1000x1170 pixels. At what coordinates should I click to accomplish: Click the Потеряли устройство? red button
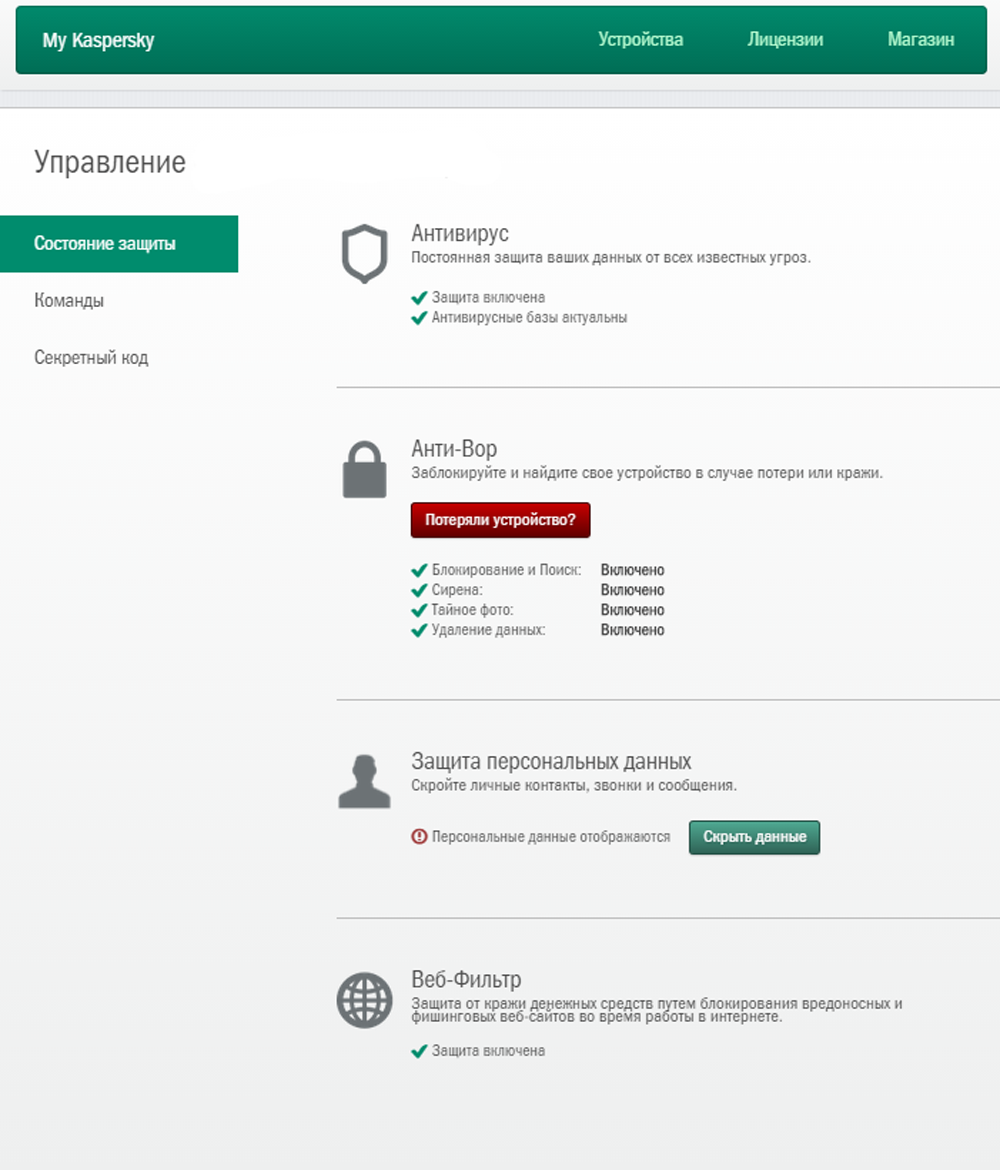[500, 520]
